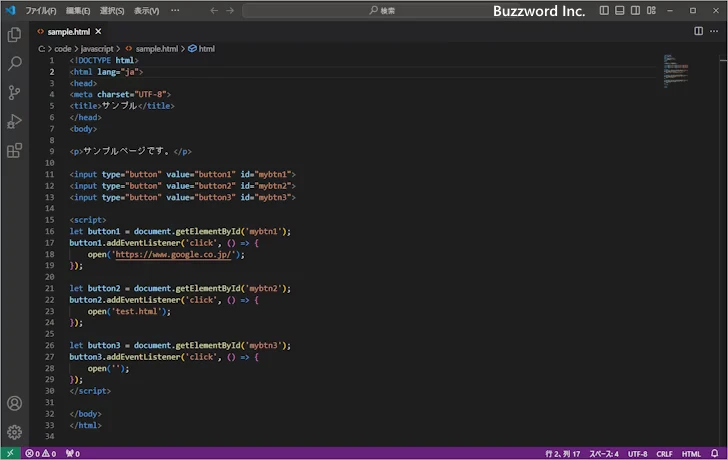Open the Accounts menu icon

pyautogui.click(x=14, y=404)
